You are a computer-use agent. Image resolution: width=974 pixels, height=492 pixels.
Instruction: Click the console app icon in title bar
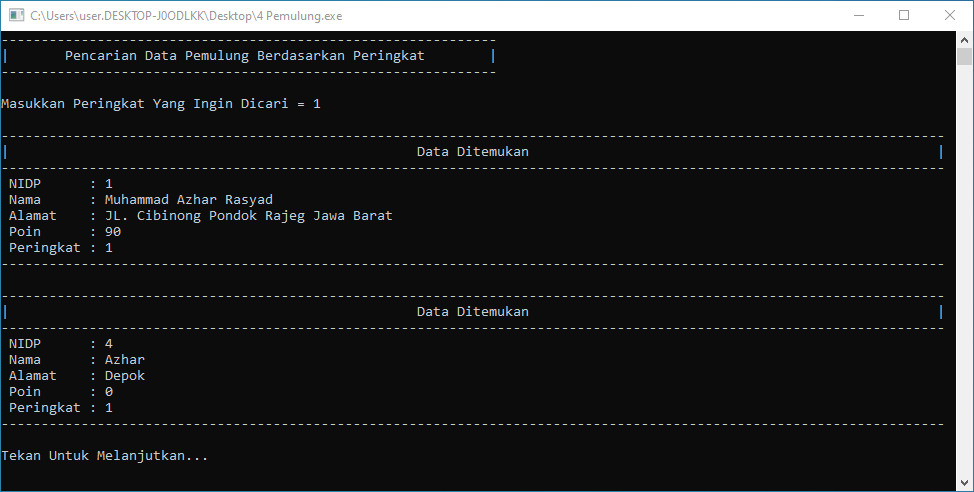(17, 16)
